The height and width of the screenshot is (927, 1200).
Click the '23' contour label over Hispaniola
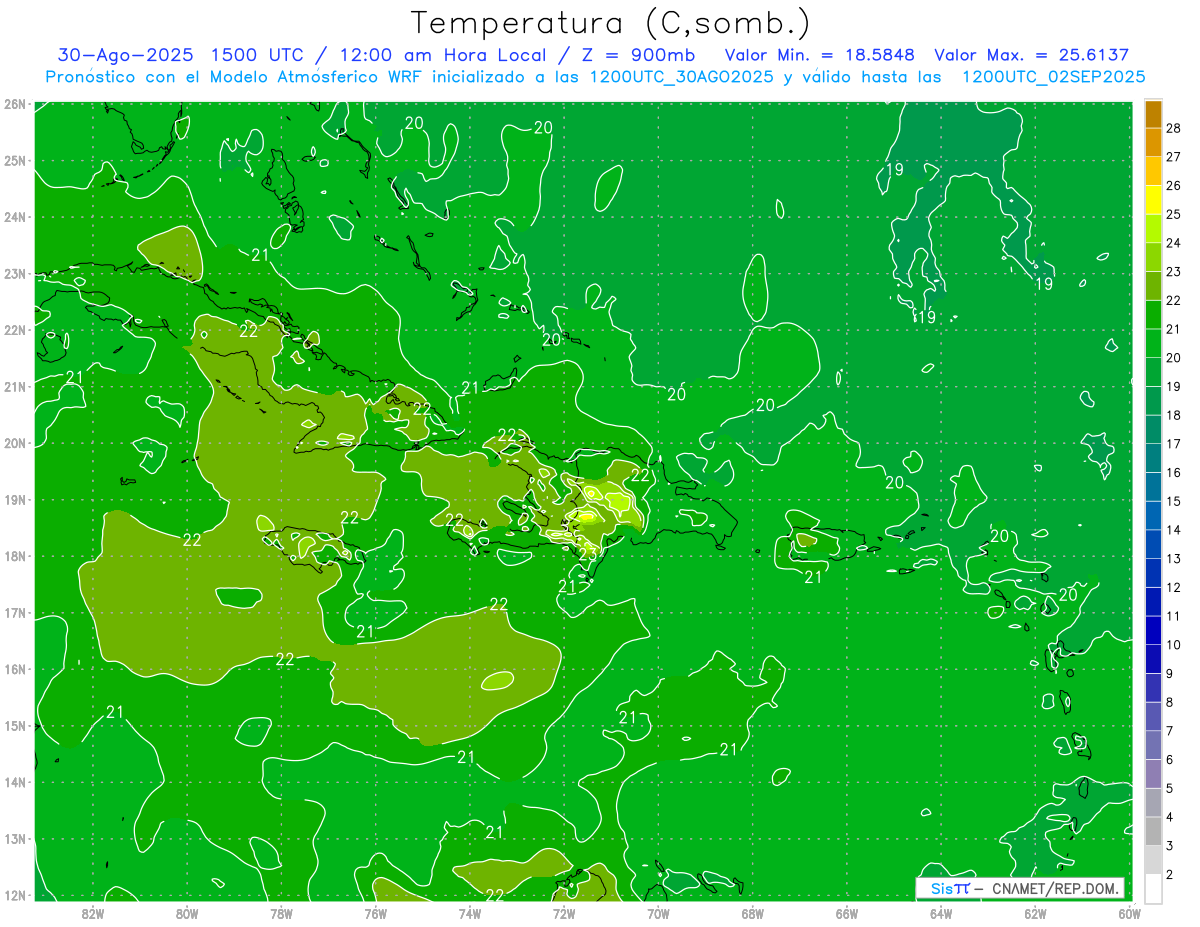click(589, 552)
